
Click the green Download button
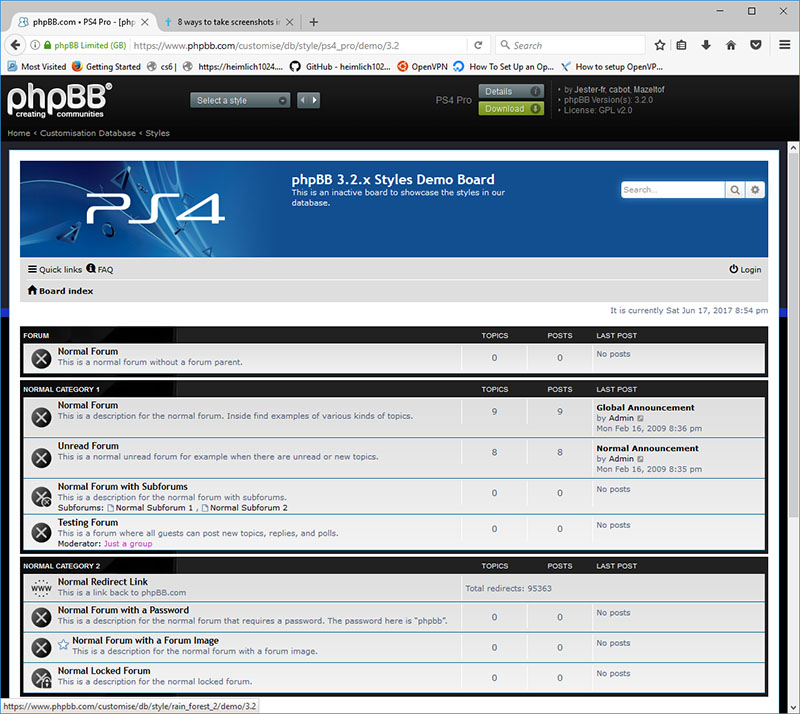(511, 108)
